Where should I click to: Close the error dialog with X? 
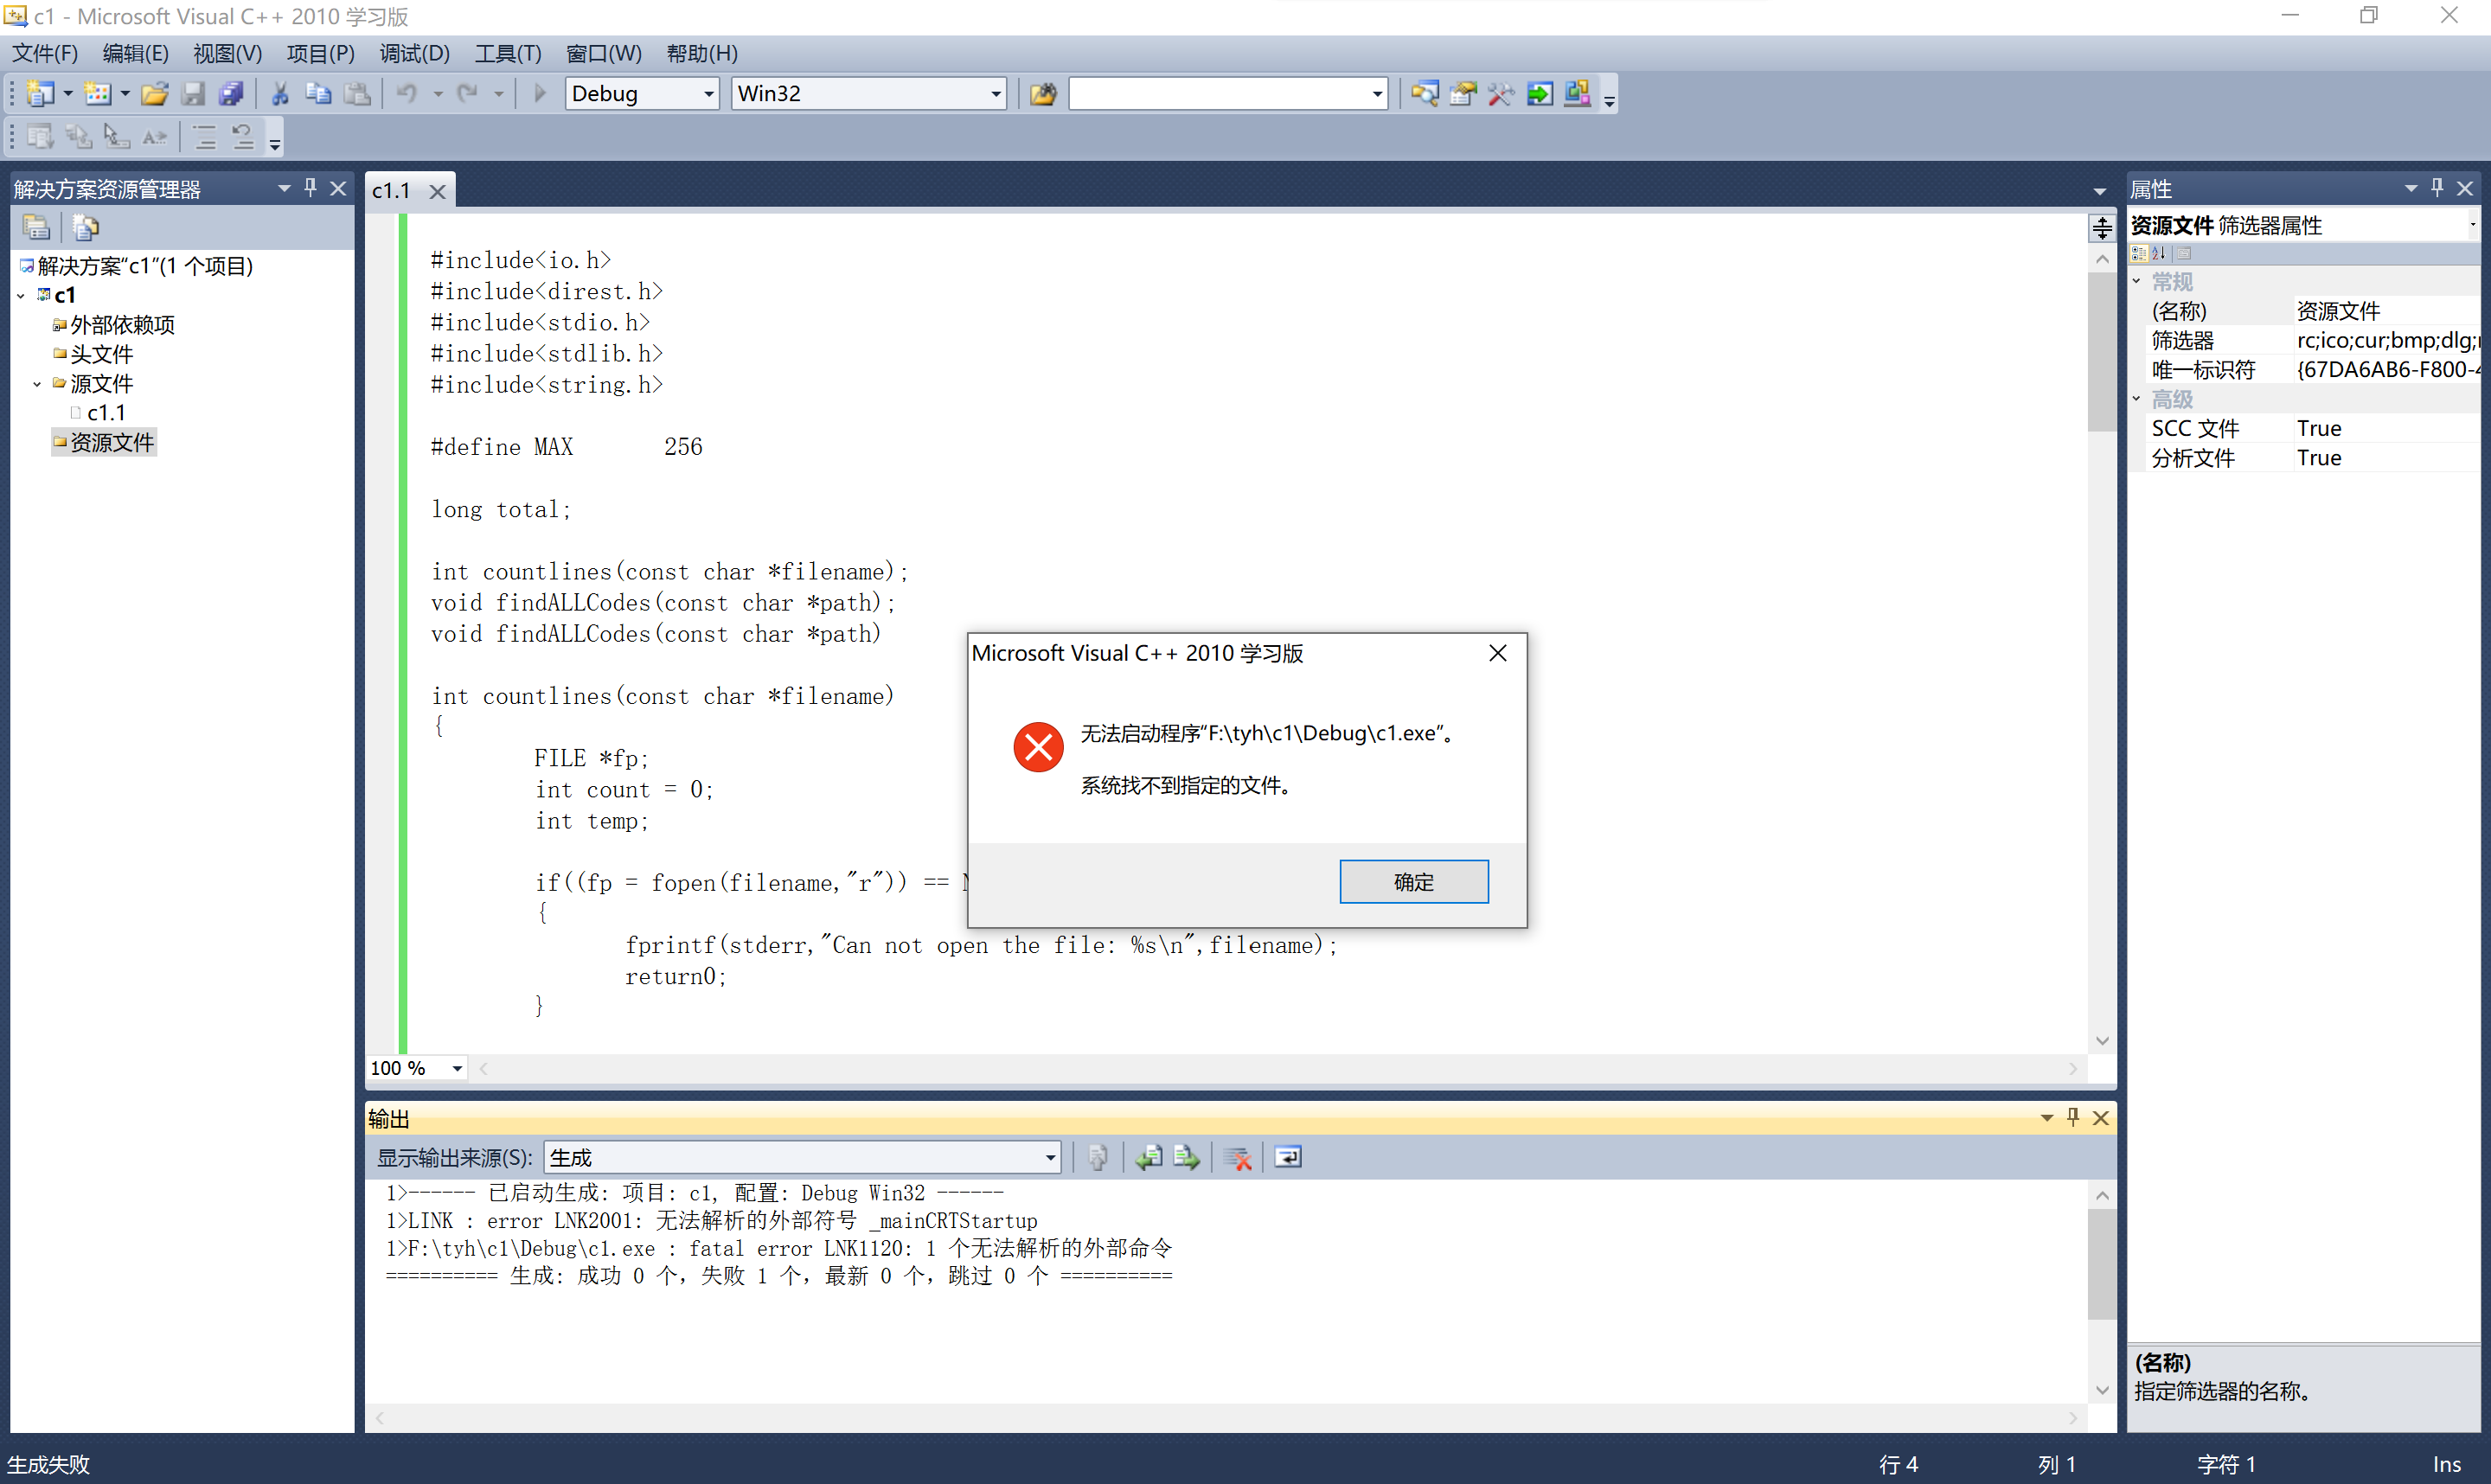1497,653
